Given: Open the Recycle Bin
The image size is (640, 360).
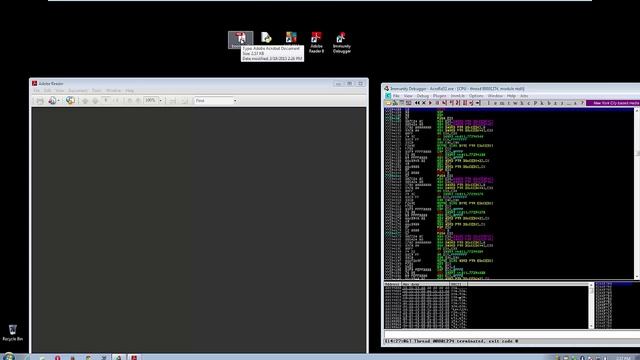Looking at the screenshot, I should coord(13,333).
